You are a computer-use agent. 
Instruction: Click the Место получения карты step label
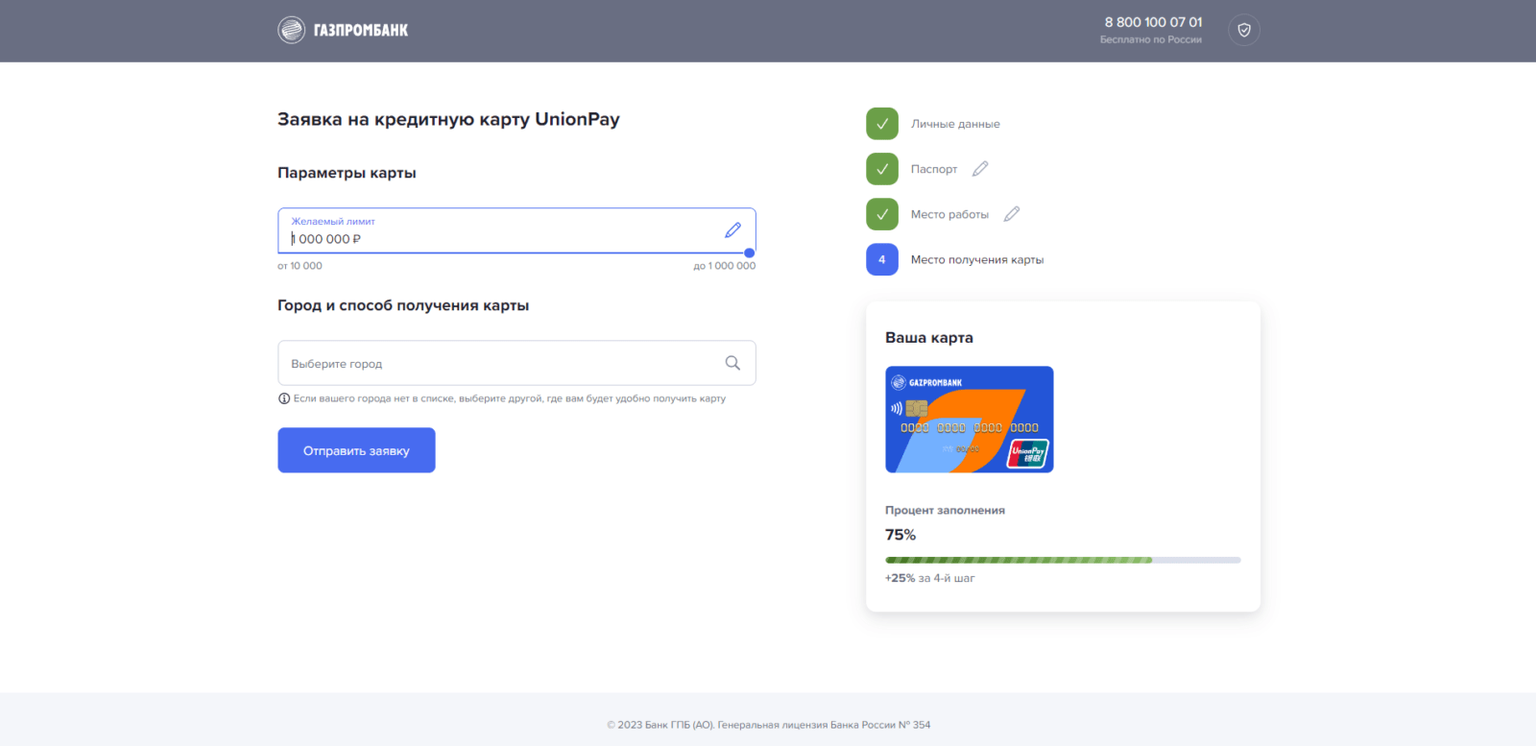coord(977,259)
